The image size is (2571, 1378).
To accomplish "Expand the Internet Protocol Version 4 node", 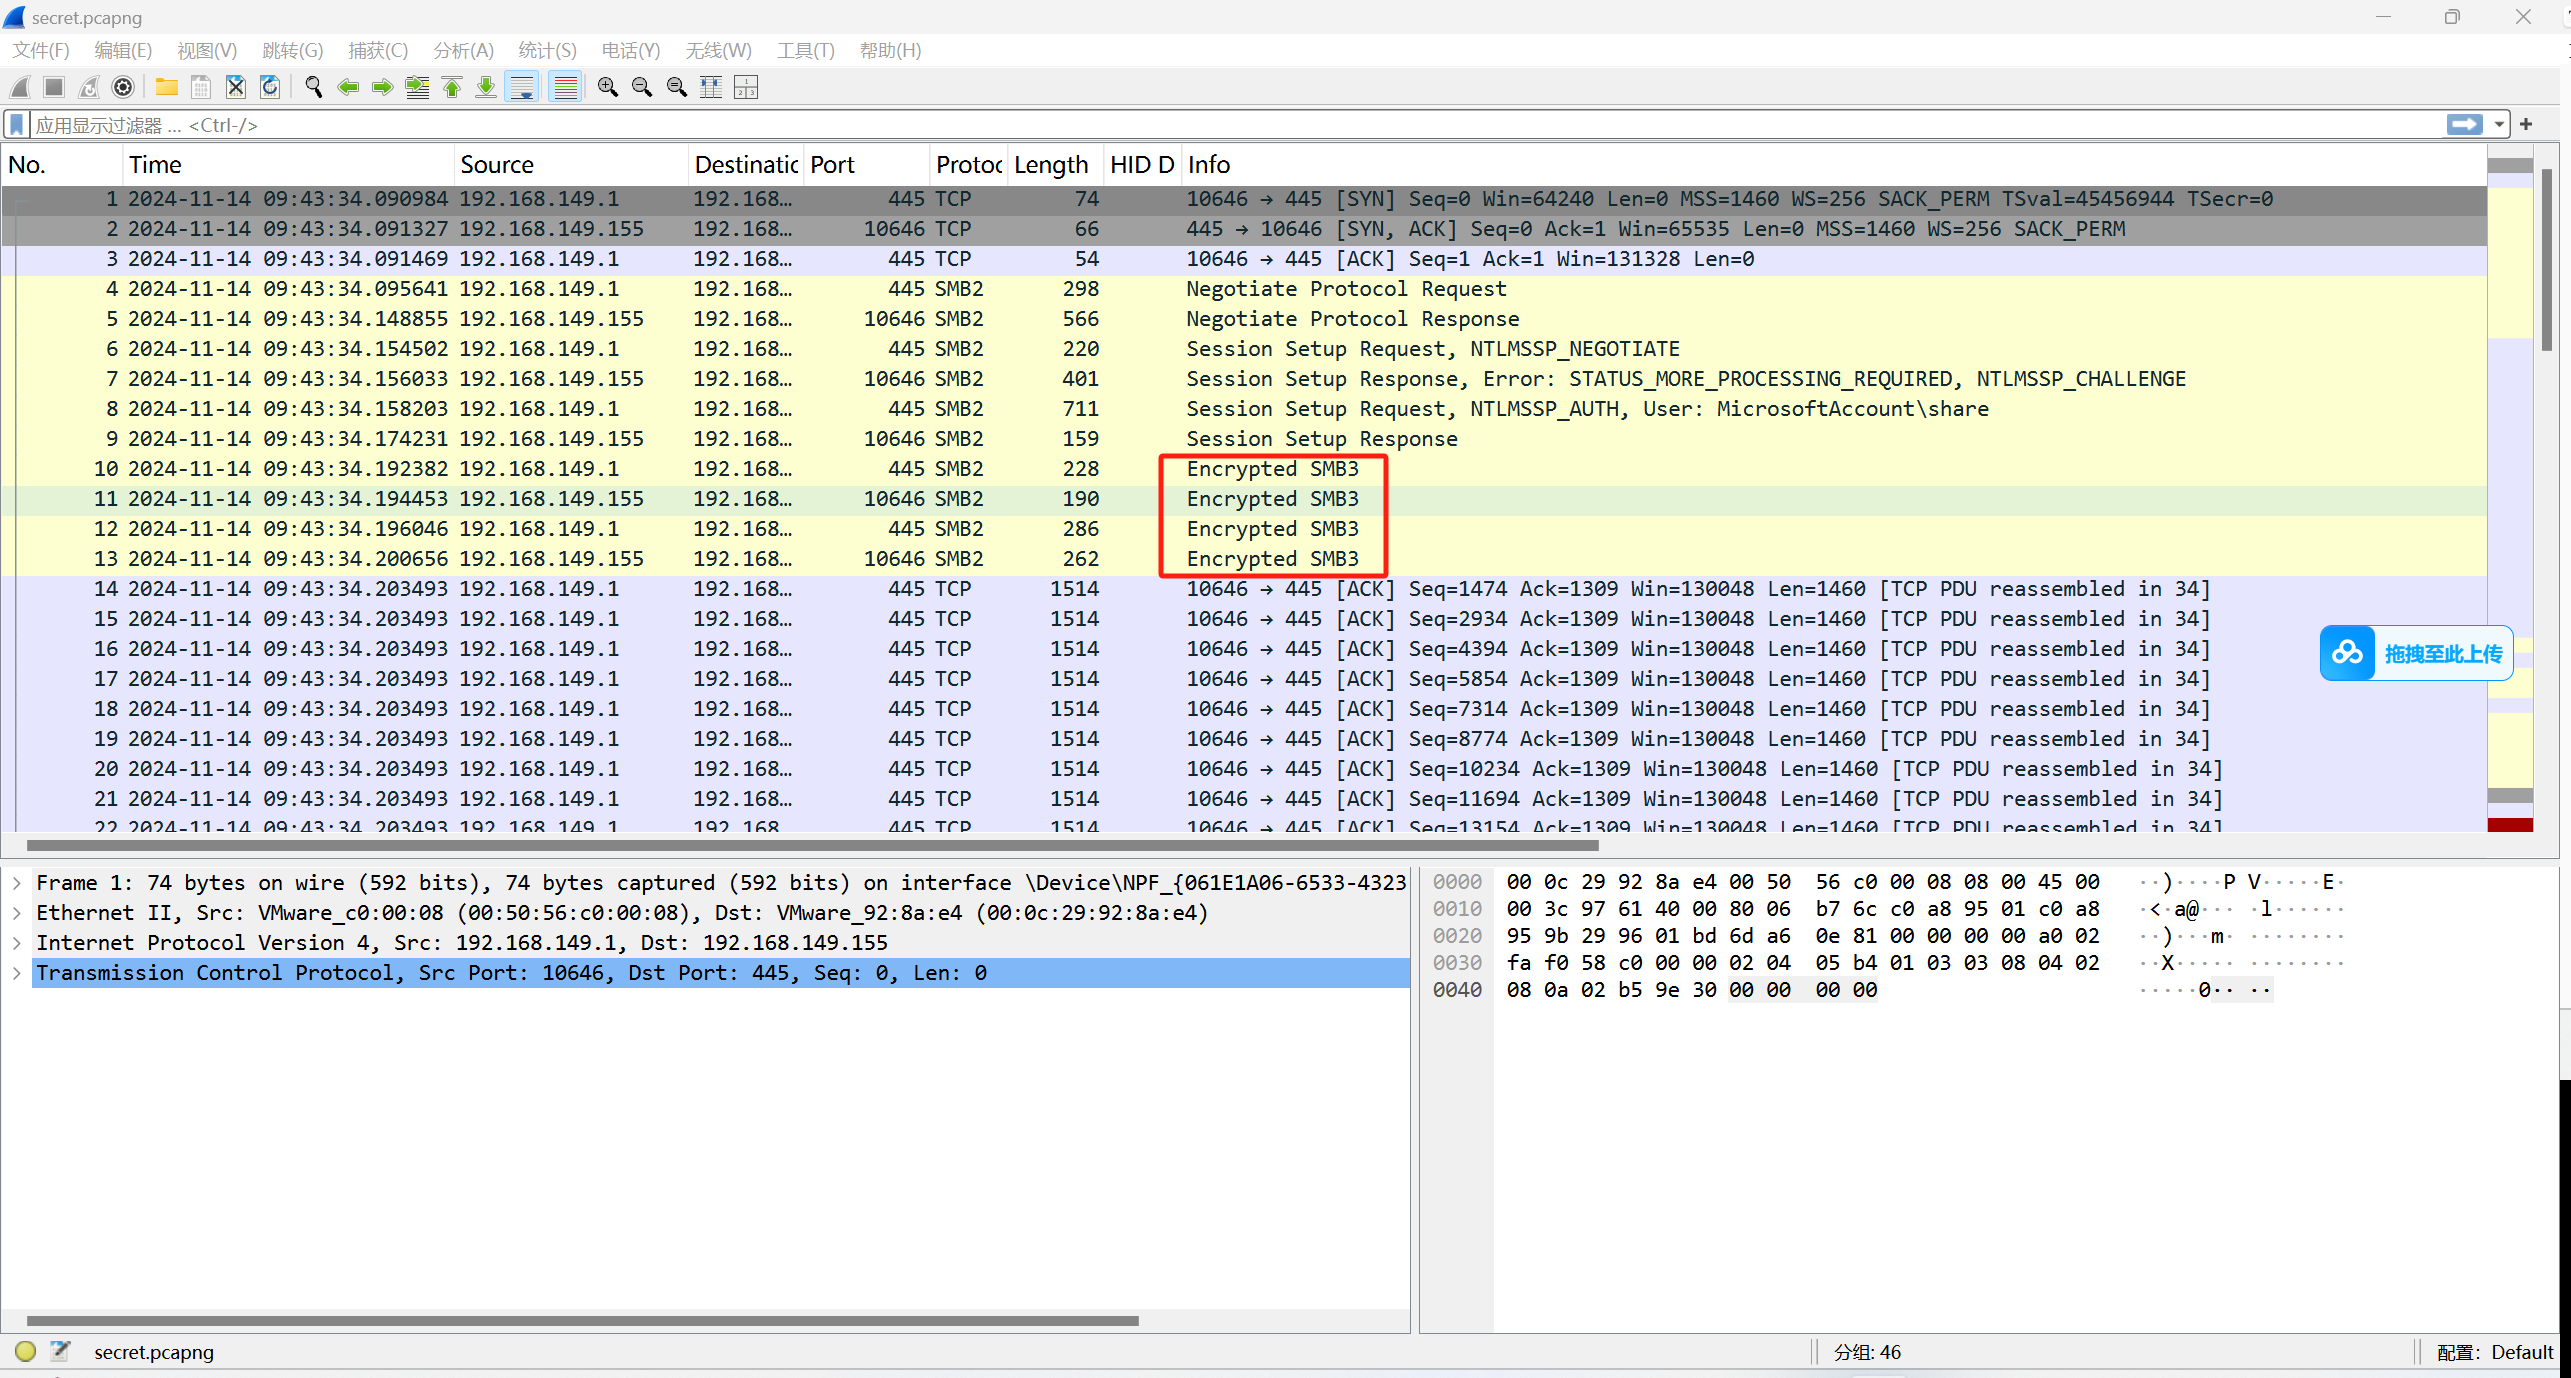I will (x=17, y=943).
